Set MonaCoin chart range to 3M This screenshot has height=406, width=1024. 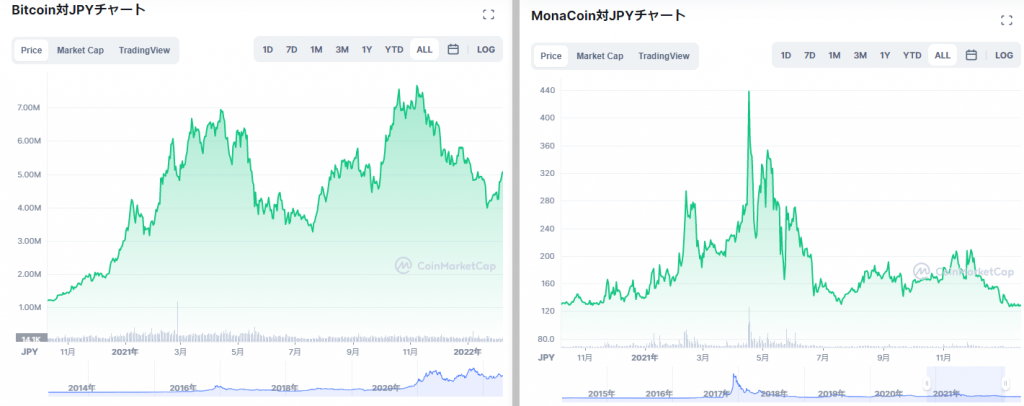[859, 55]
